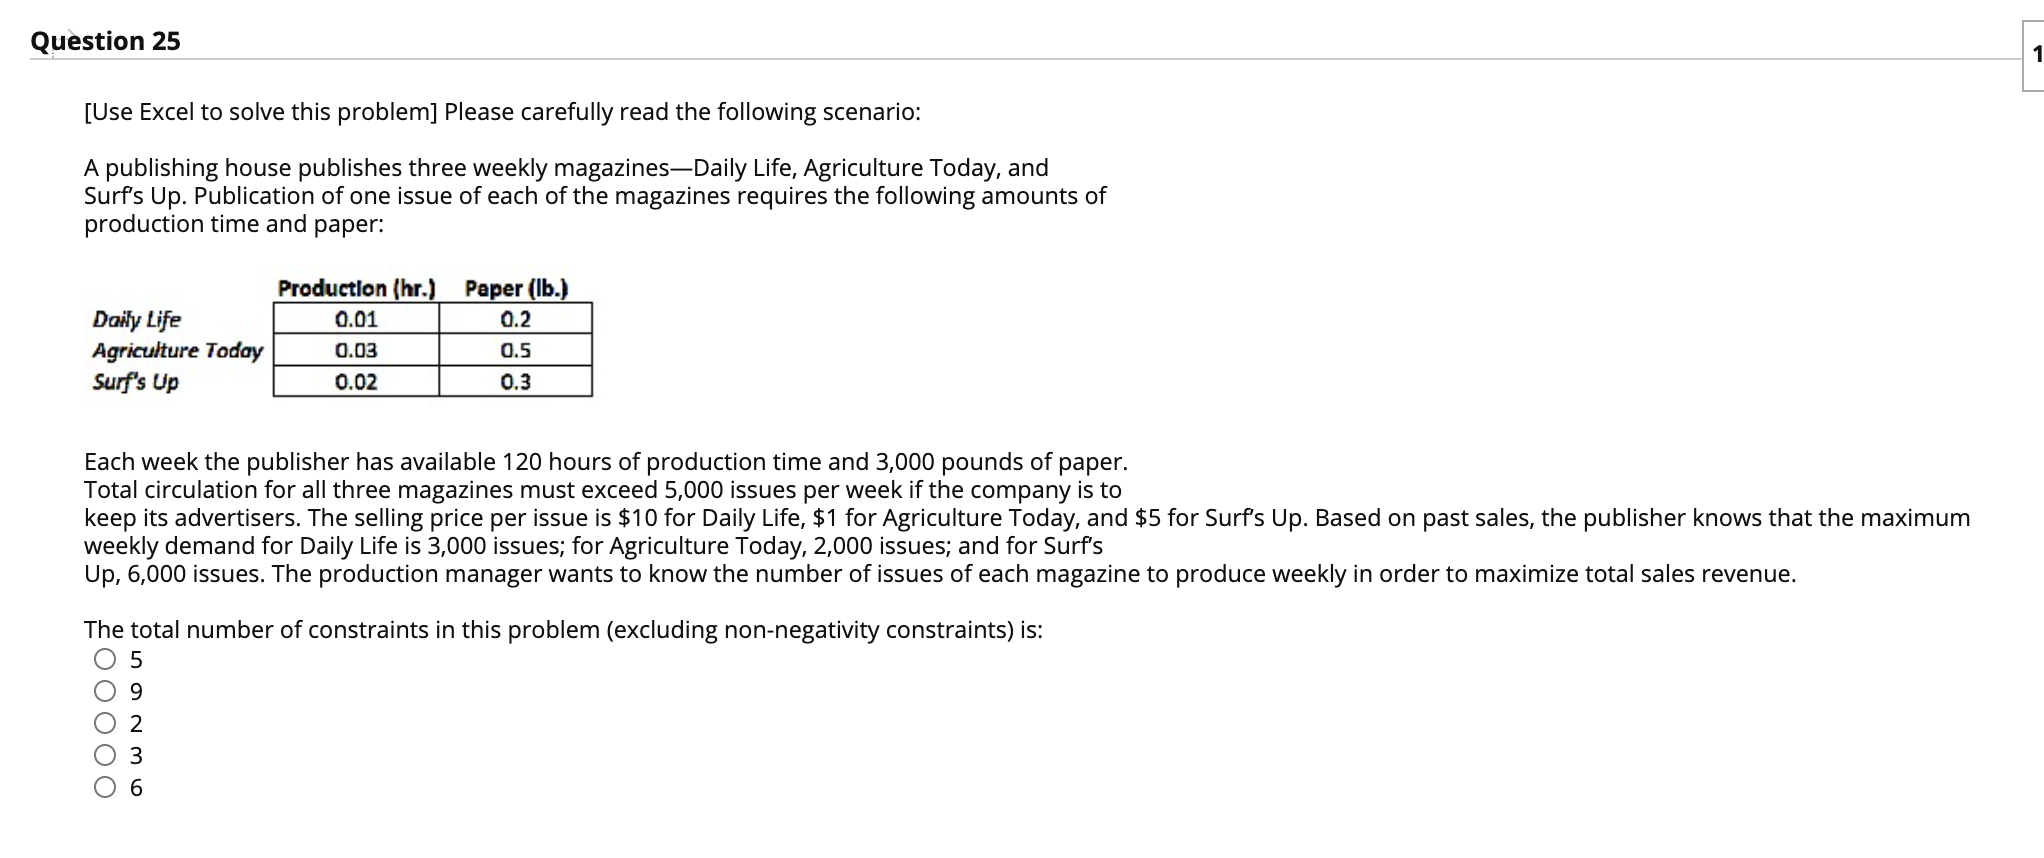Select the radio button for answer 6
This screenshot has width=2044, height=858.
[x=106, y=788]
